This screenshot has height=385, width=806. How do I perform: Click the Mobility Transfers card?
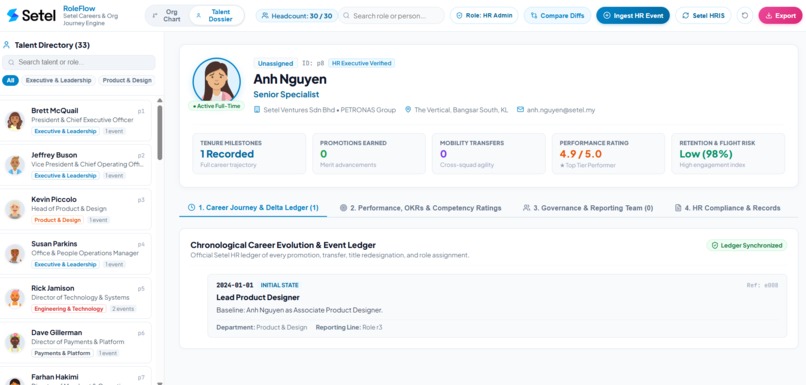click(489, 154)
